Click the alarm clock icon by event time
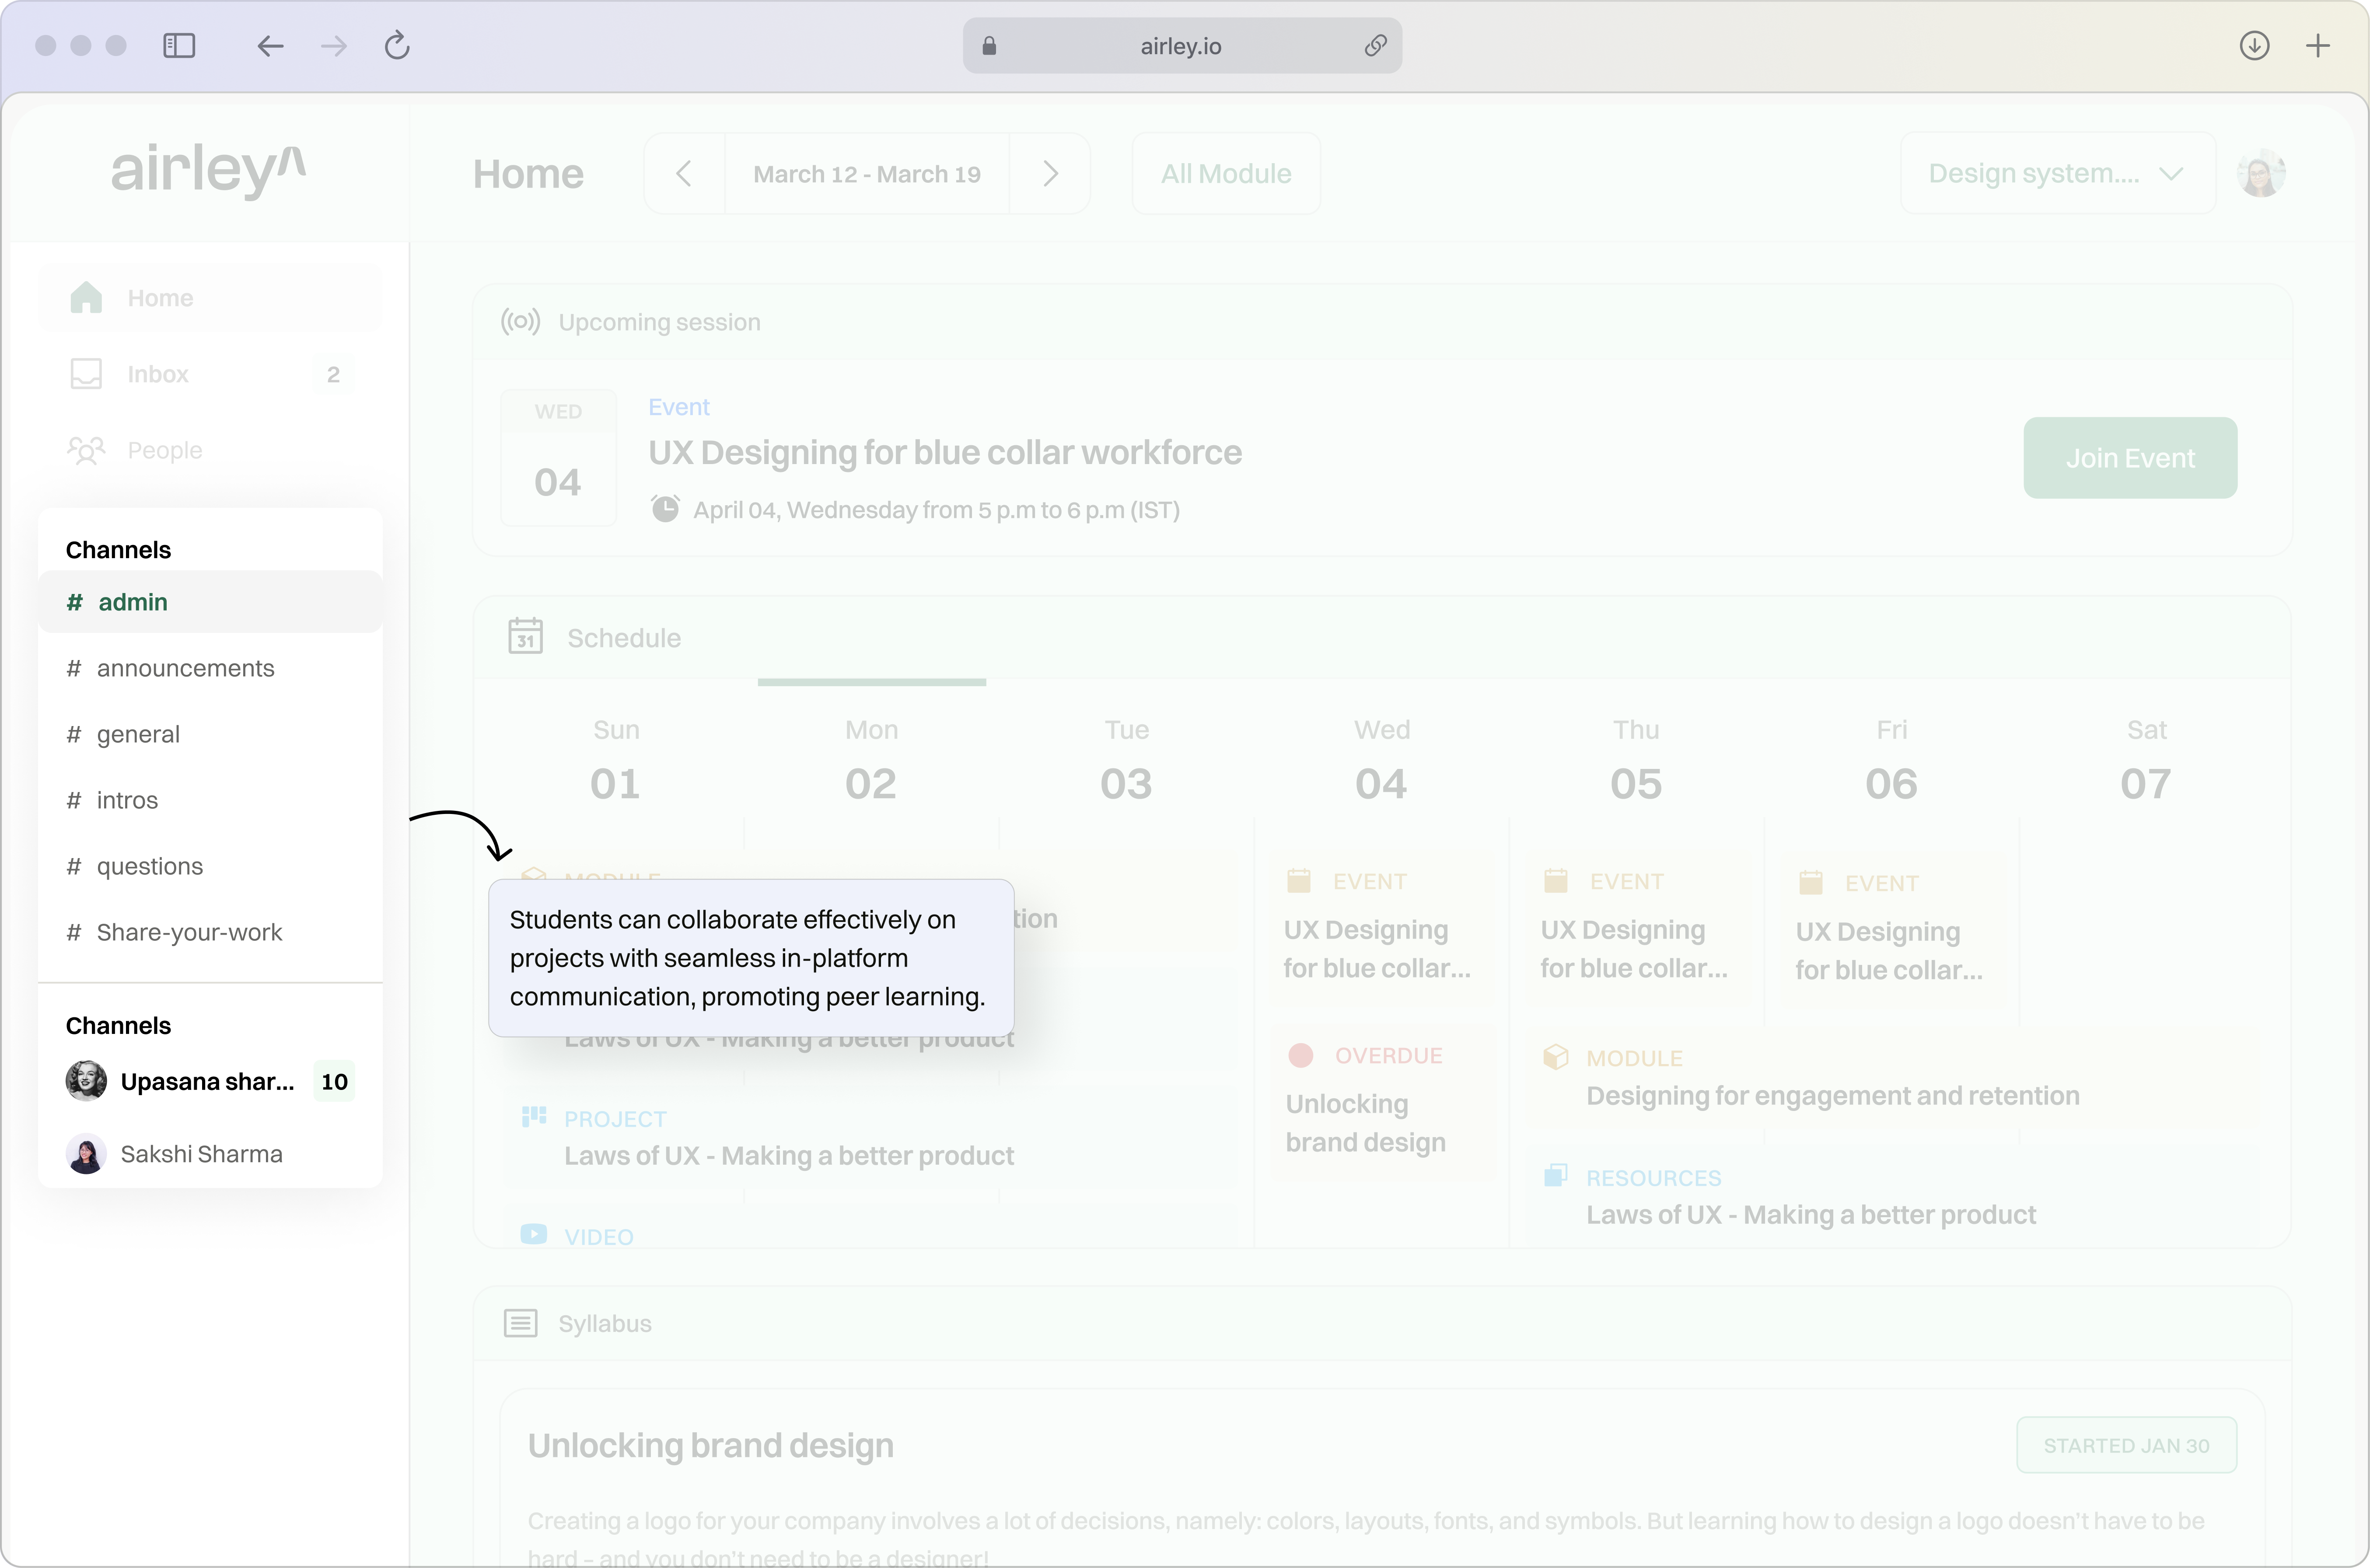Image resolution: width=2370 pixels, height=1568 pixels. point(665,509)
